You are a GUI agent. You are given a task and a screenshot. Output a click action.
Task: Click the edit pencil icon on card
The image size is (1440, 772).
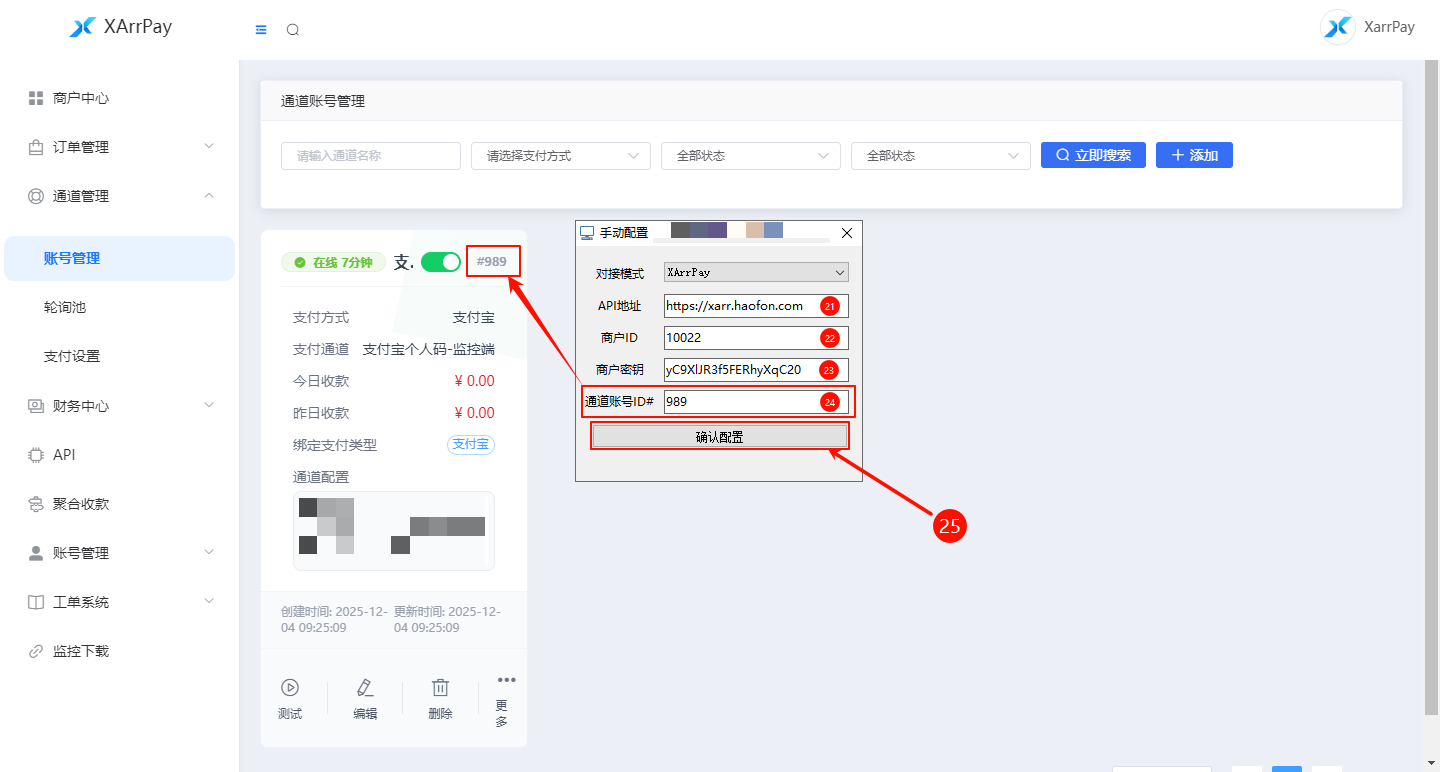365,688
